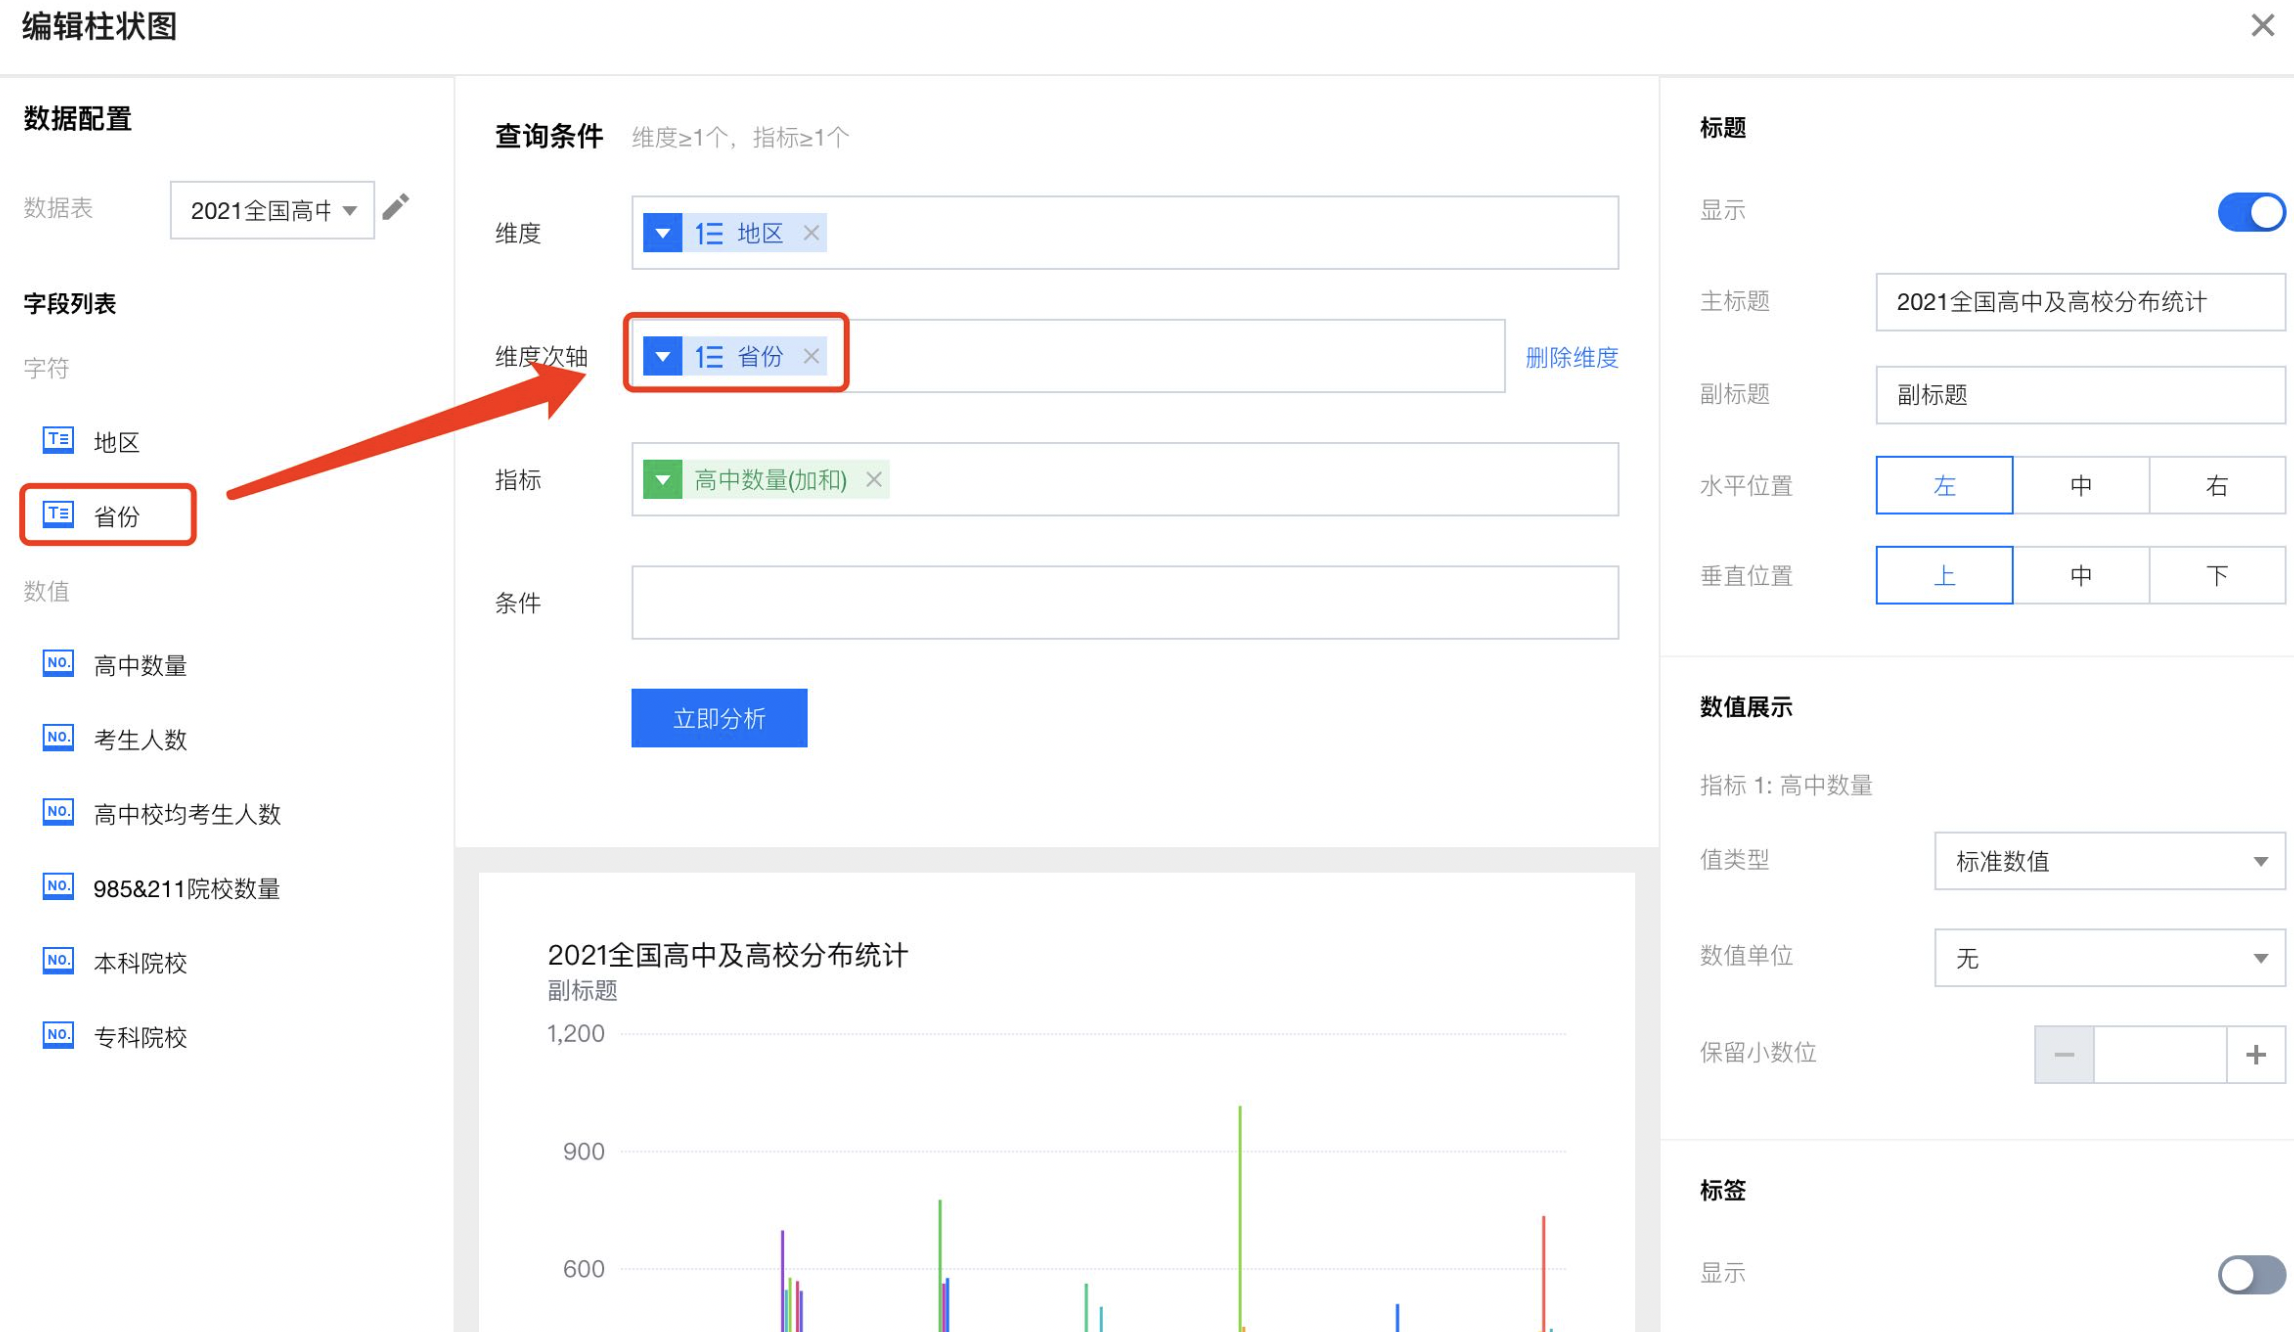The width and height of the screenshot is (2294, 1332).
Task: Click the 删除维度 link
Action: tap(1570, 357)
